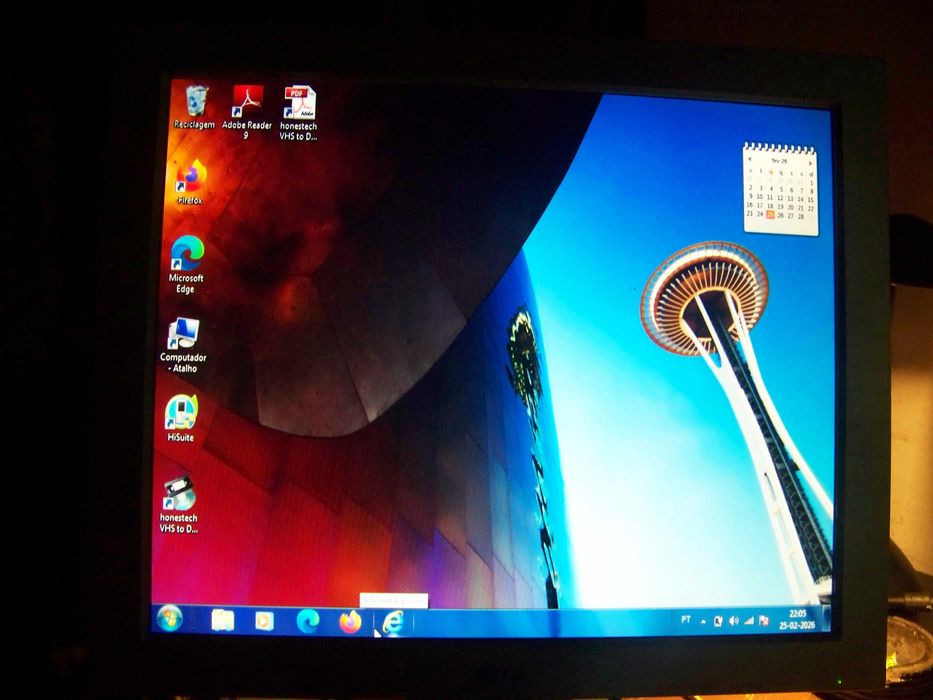The height and width of the screenshot is (700, 933).
Task: Select day 17 in calendar gadget
Action: (759, 205)
